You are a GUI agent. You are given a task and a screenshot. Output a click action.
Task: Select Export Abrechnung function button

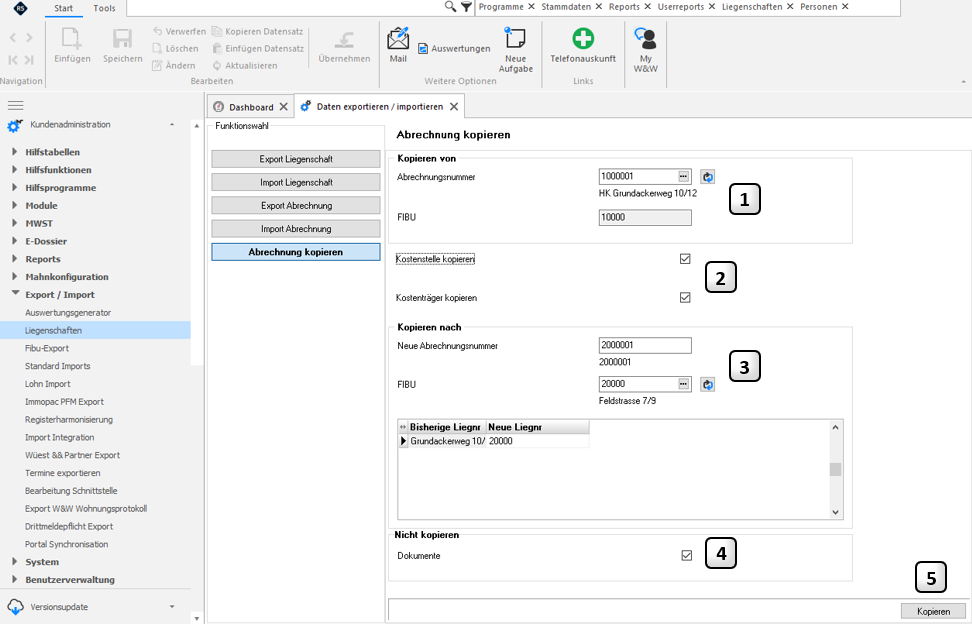tap(296, 206)
